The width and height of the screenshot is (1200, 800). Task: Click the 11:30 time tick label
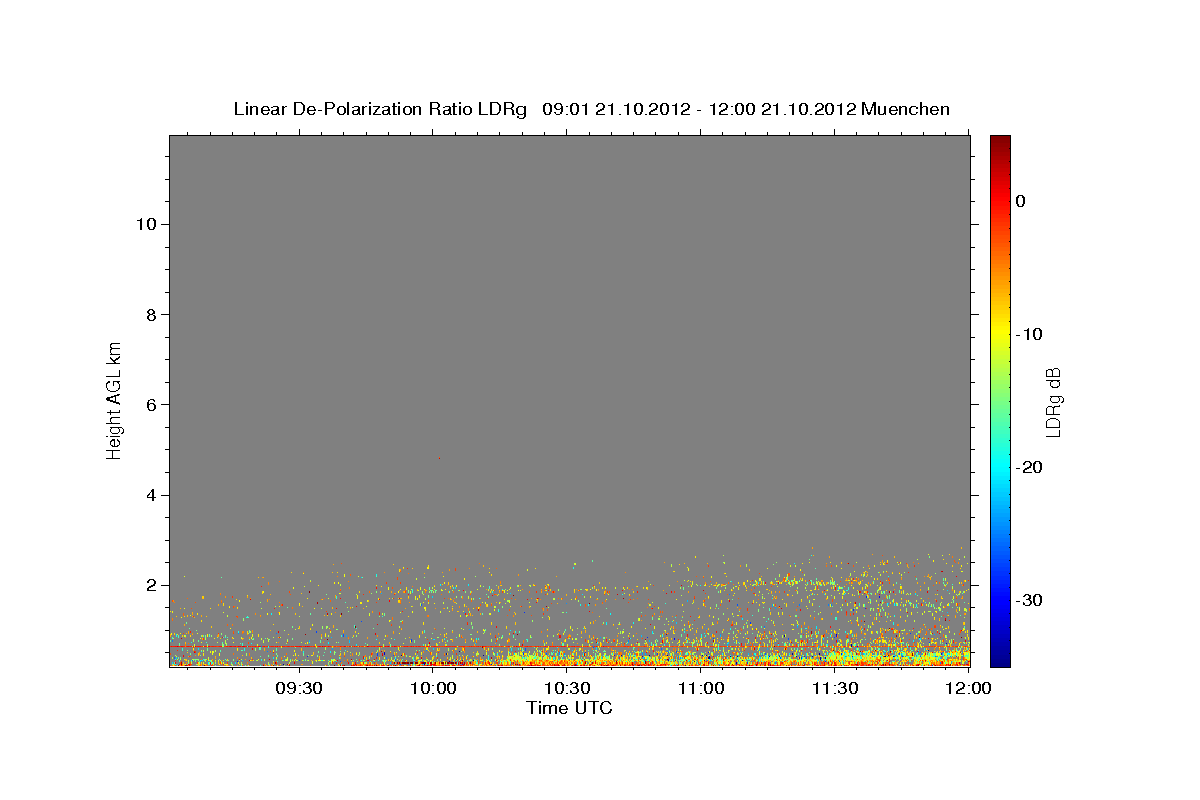(835, 689)
